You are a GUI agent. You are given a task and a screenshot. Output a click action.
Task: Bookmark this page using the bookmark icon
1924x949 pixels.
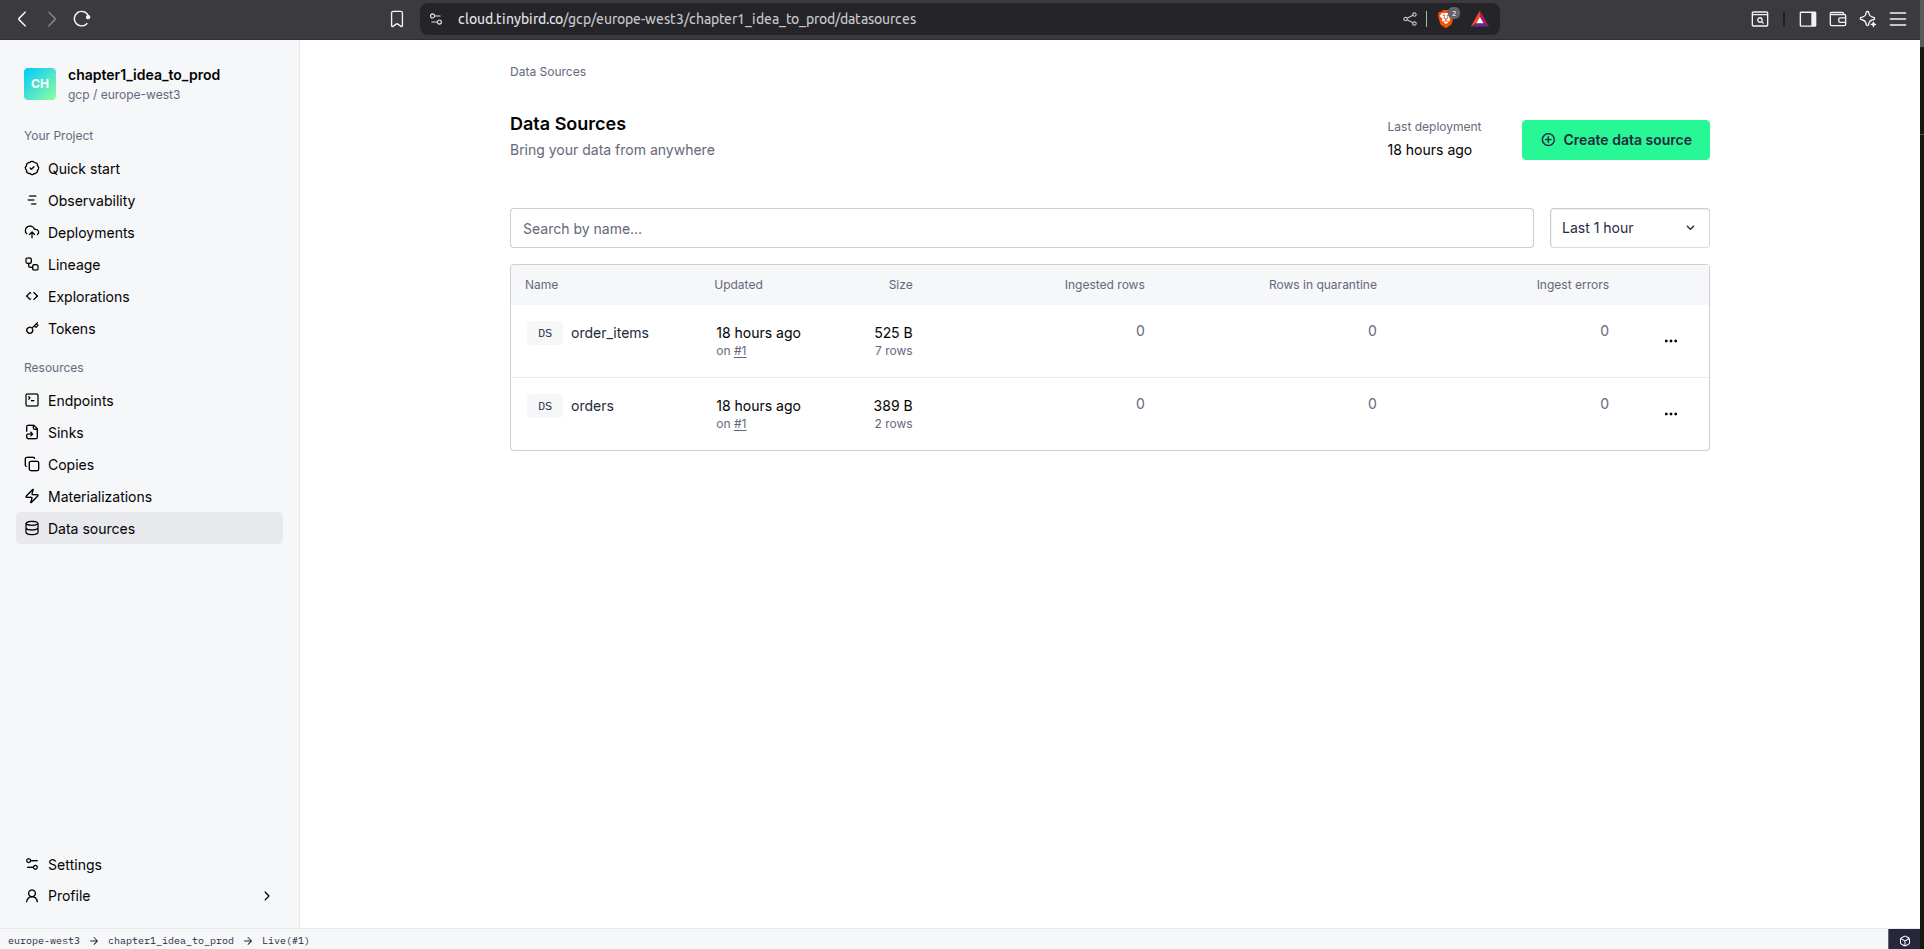tap(397, 19)
